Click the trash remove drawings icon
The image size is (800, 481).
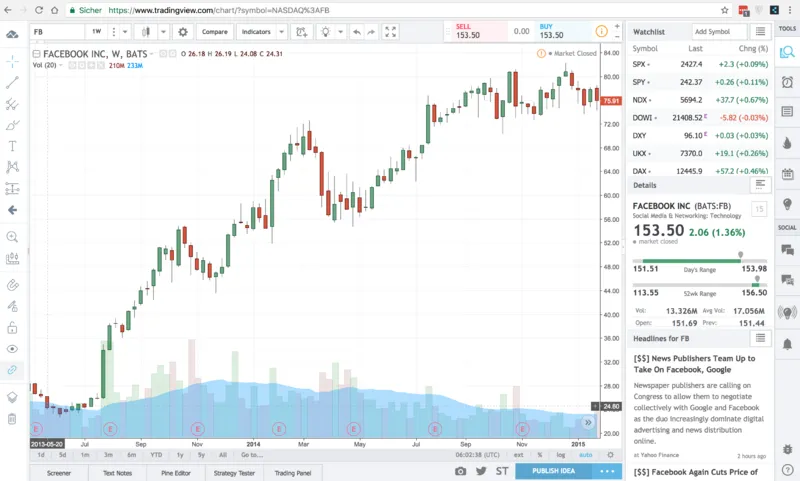tap(12, 419)
